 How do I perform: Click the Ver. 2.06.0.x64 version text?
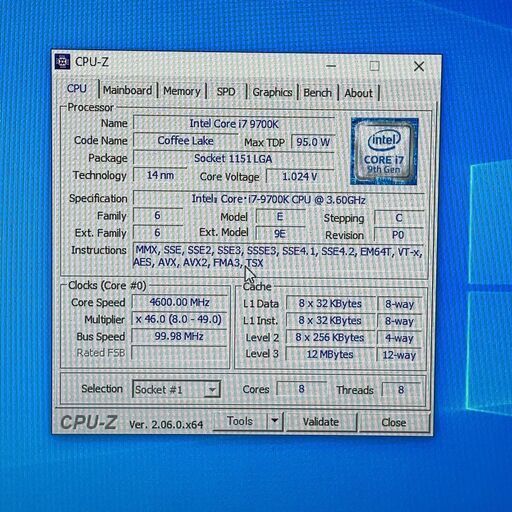(166, 425)
